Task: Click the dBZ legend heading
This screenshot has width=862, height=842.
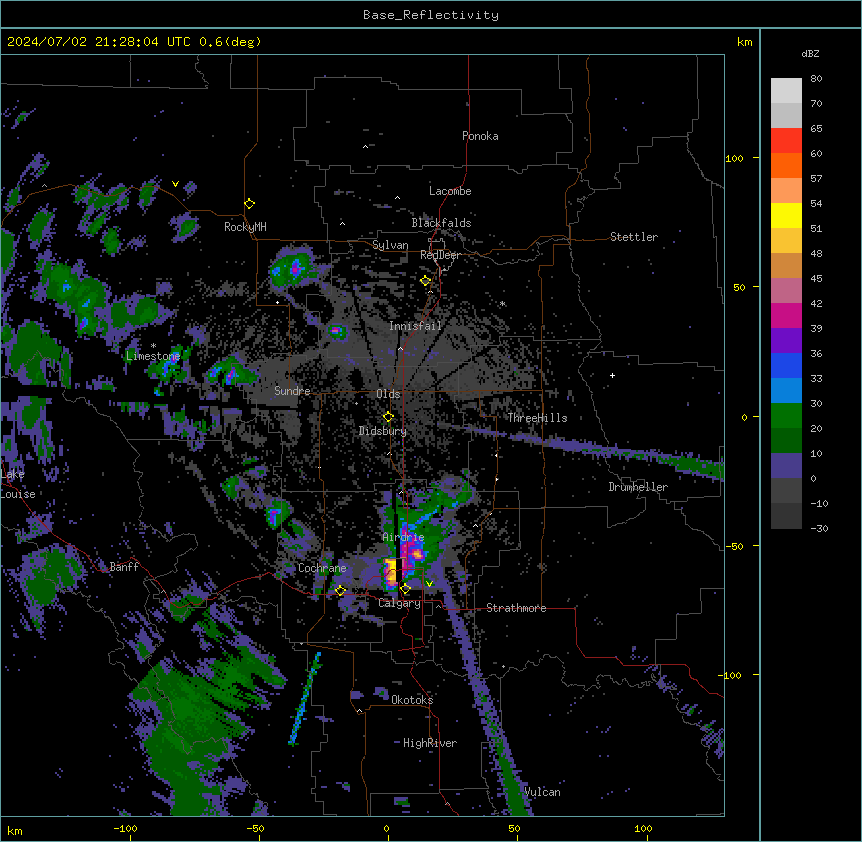Action: [x=810, y=54]
